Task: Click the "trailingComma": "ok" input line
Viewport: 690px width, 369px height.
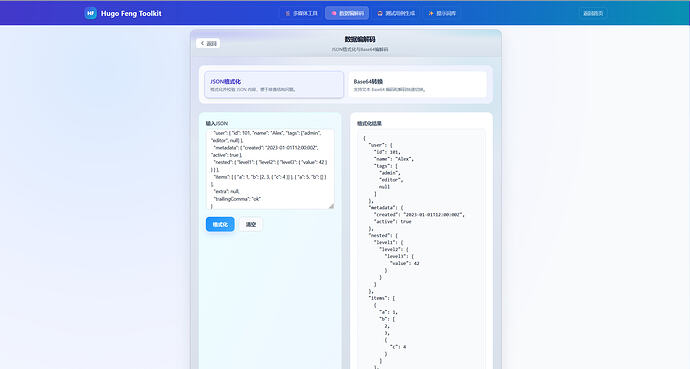Action: tap(238, 199)
